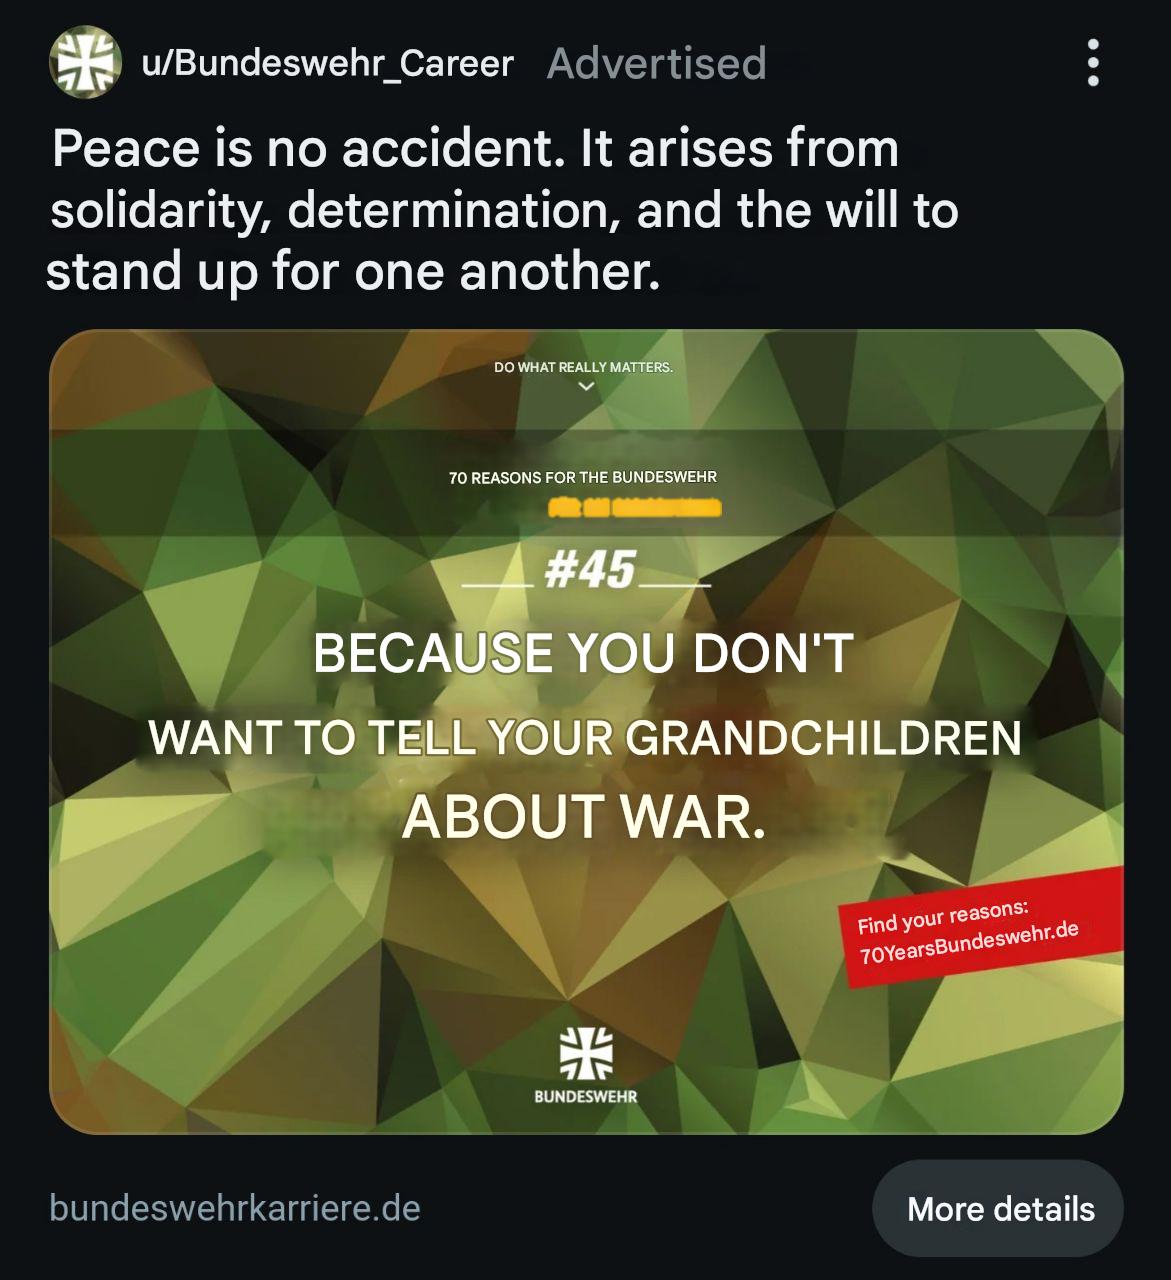Open the camouflage ad image

click(x=586, y=732)
